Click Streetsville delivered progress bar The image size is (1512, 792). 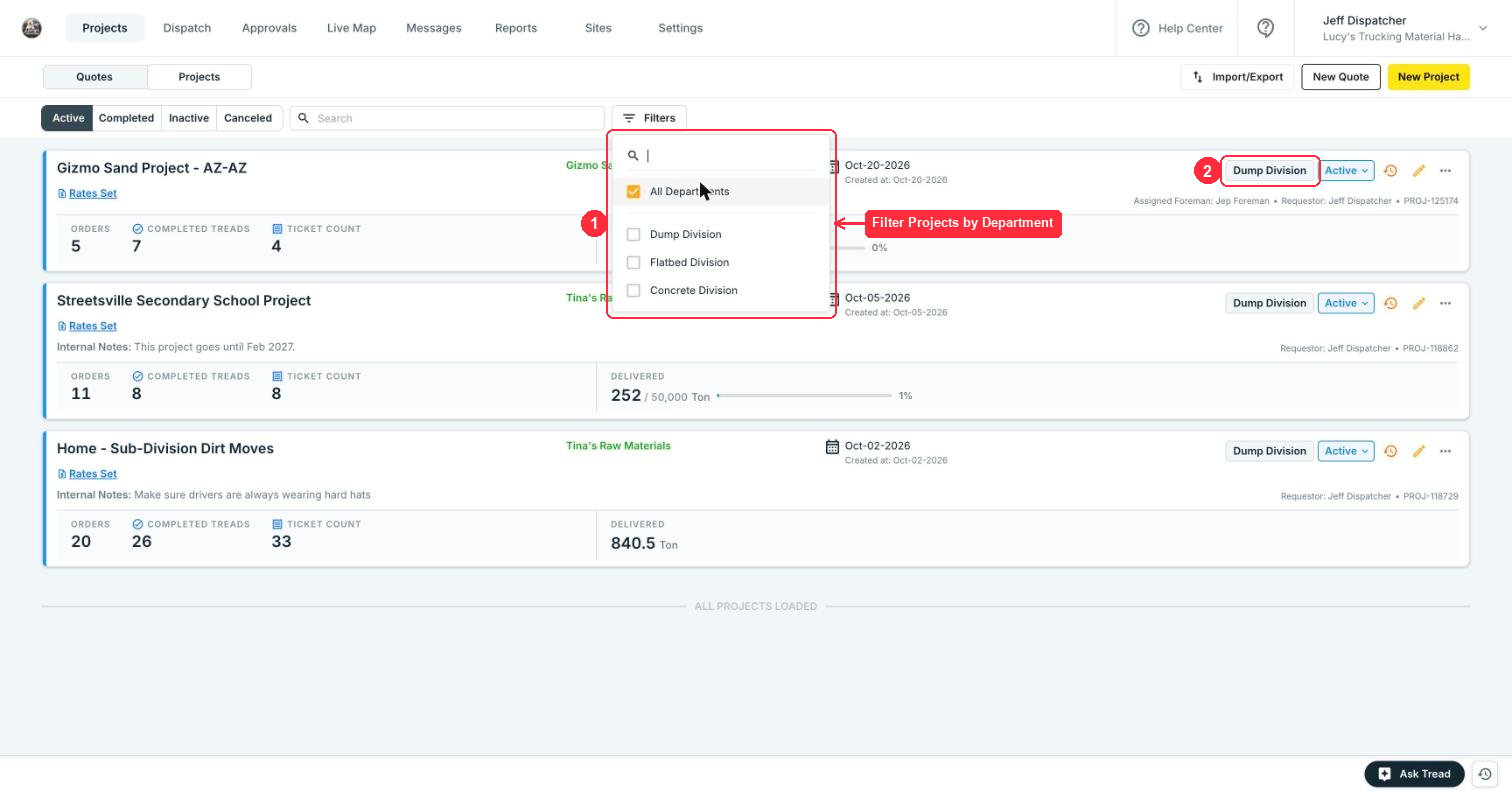pyautogui.click(x=804, y=396)
